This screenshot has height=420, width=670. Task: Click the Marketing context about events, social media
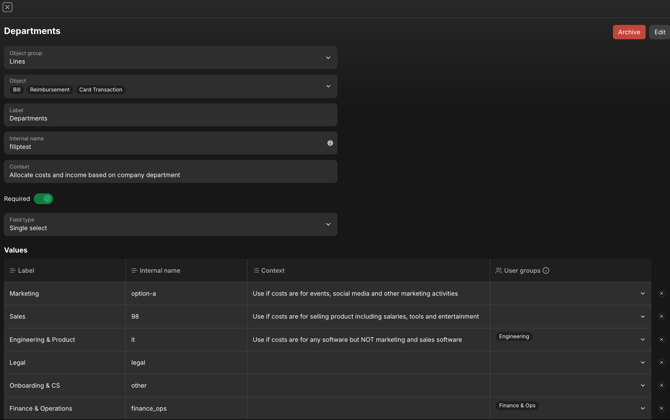368,294
